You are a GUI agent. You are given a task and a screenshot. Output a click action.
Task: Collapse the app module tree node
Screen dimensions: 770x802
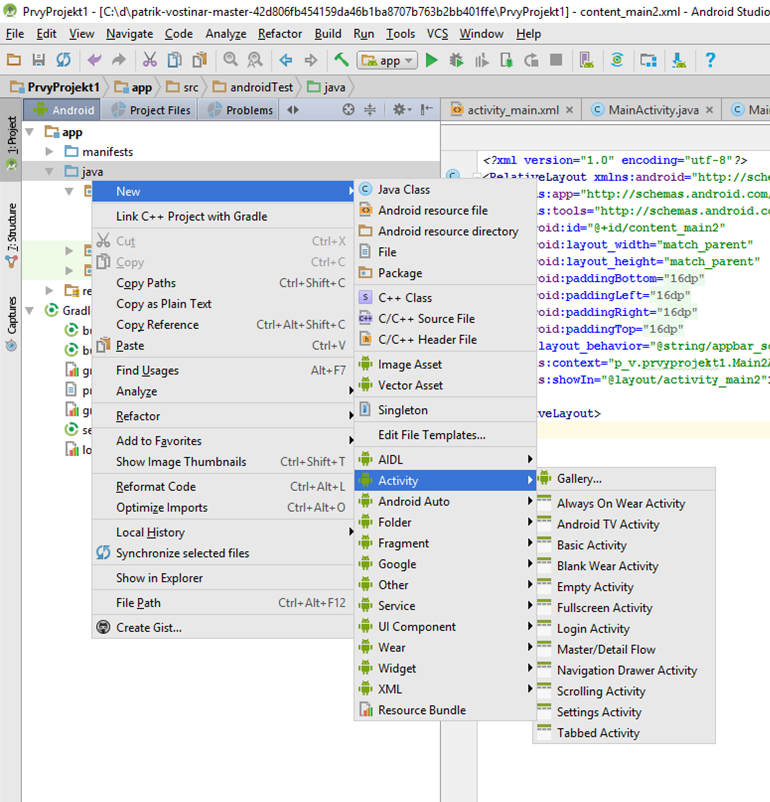pos(30,132)
